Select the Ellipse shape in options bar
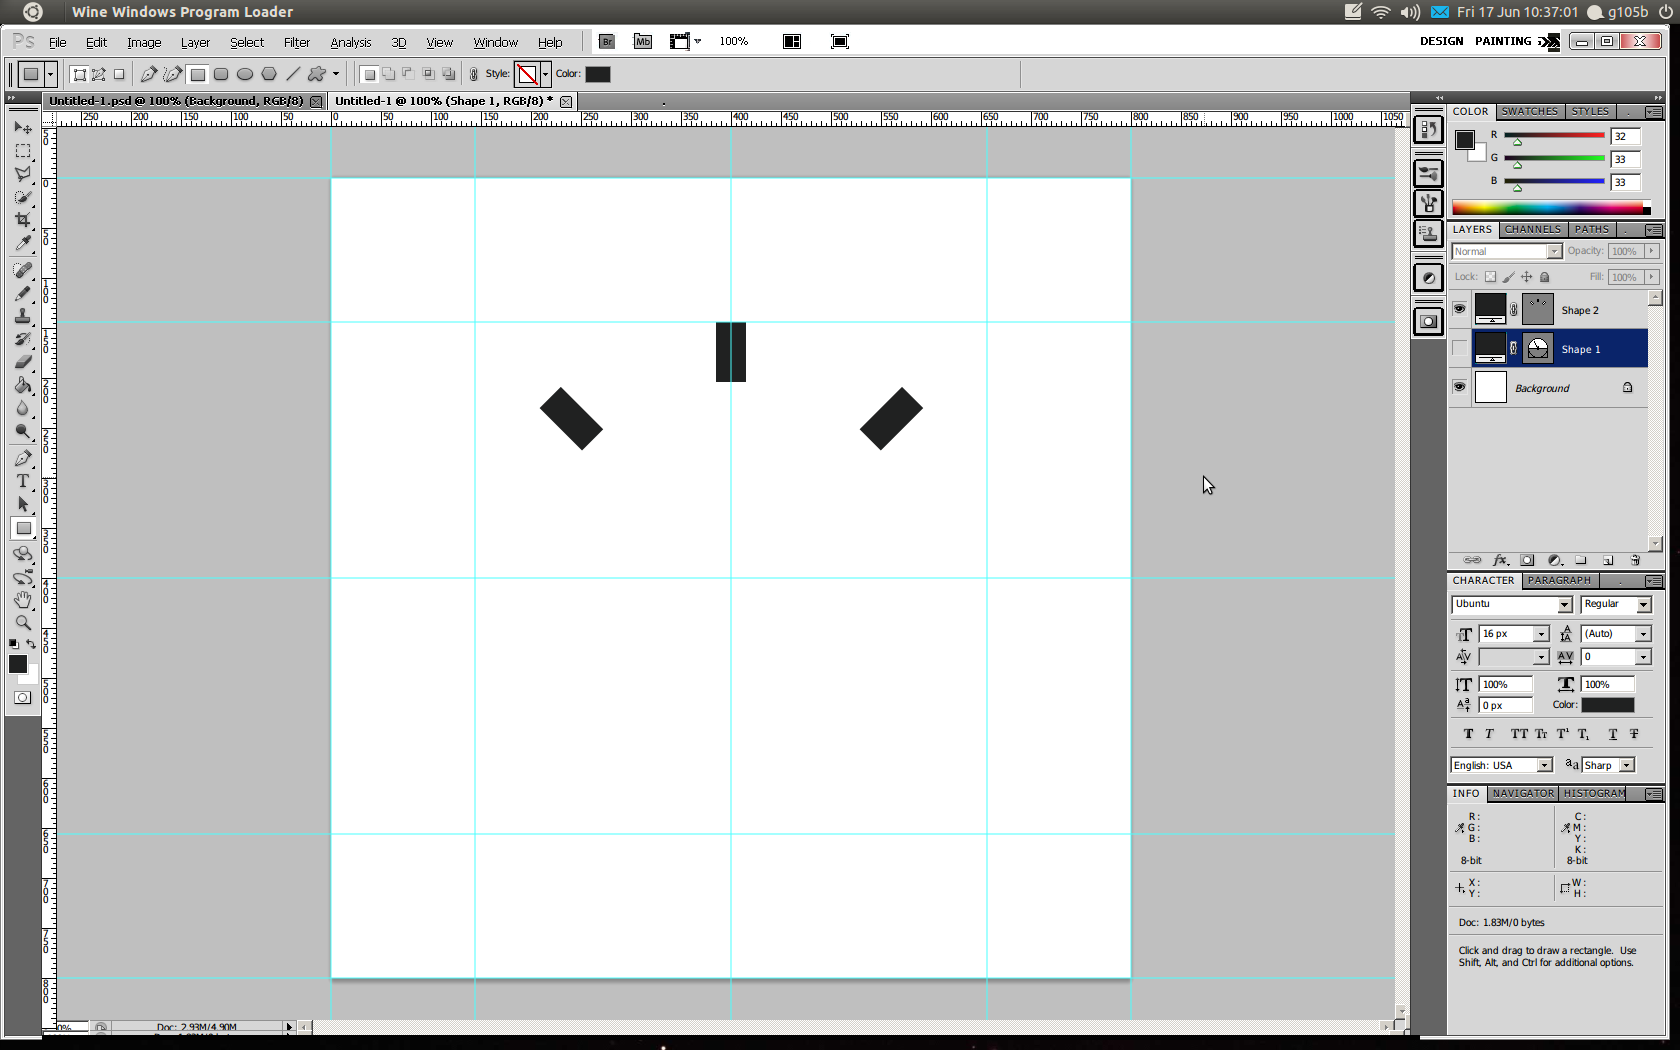The height and width of the screenshot is (1050, 1680). click(x=245, y=74)
